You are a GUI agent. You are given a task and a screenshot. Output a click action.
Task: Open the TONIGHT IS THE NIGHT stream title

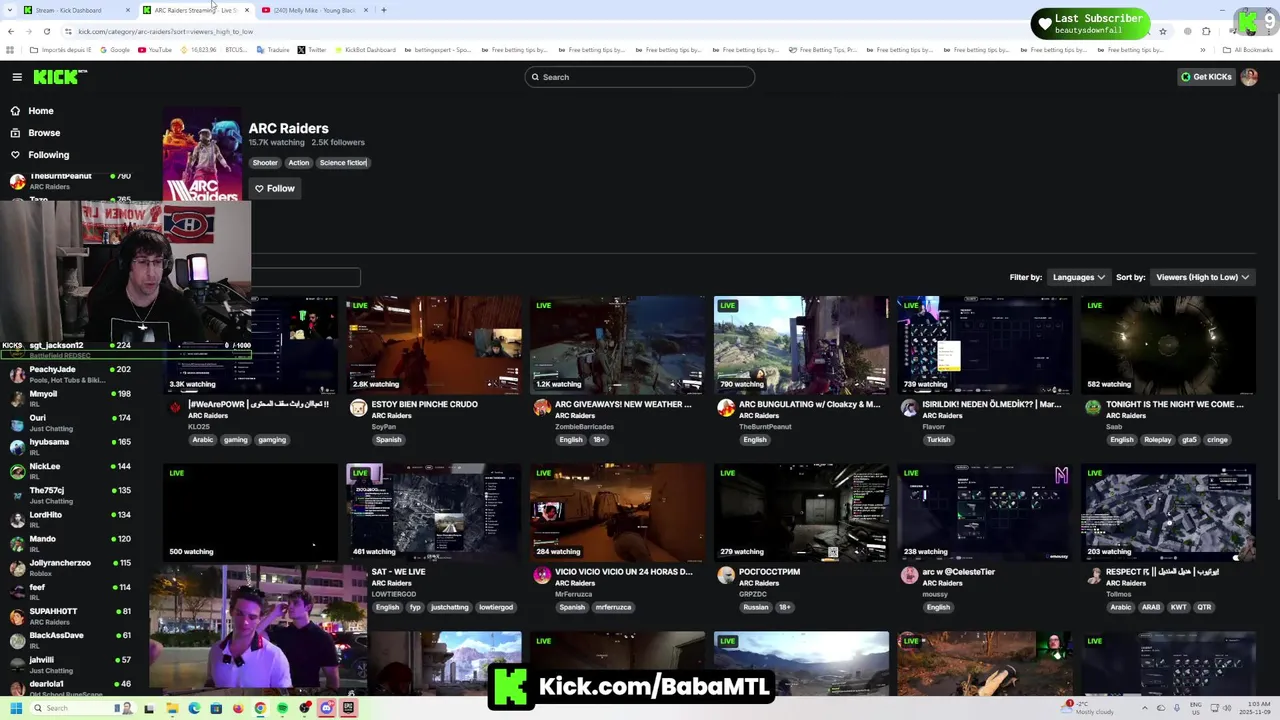1175,404
